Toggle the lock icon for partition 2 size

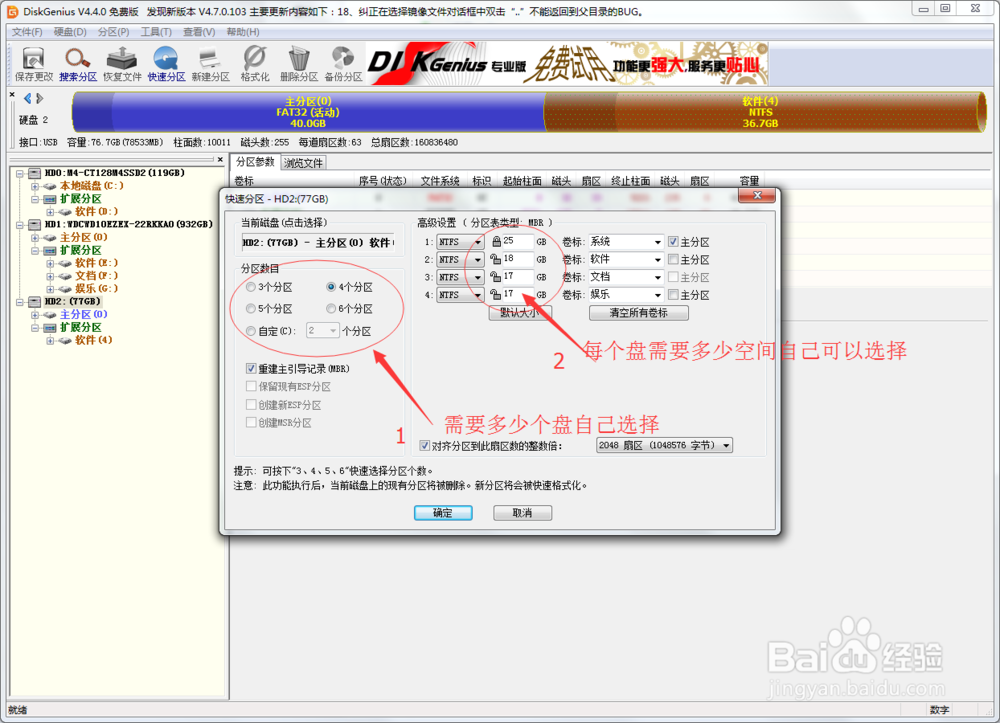pyautogui.click(x=496, y=259)
